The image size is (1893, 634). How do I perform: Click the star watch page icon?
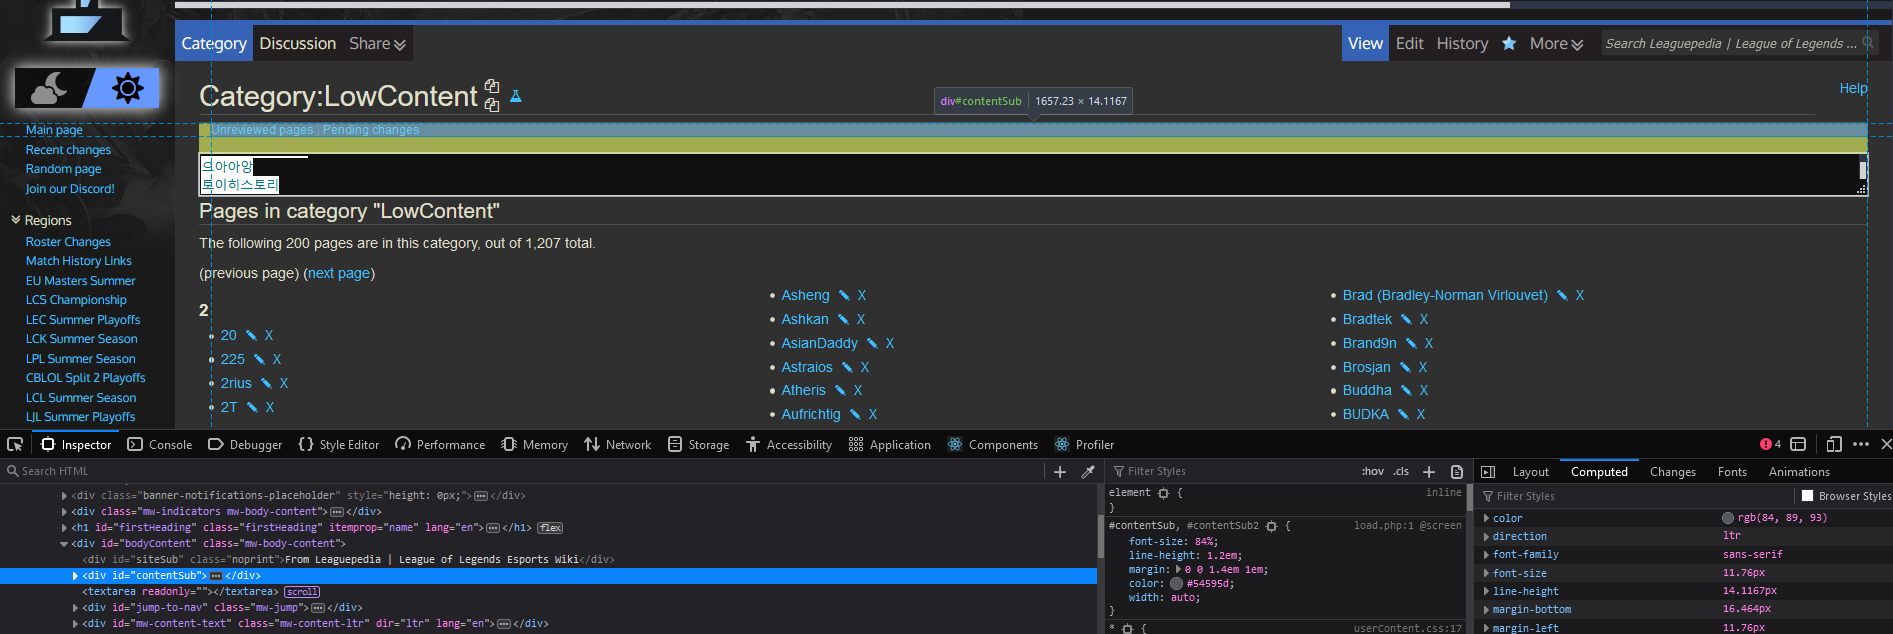1509,43
